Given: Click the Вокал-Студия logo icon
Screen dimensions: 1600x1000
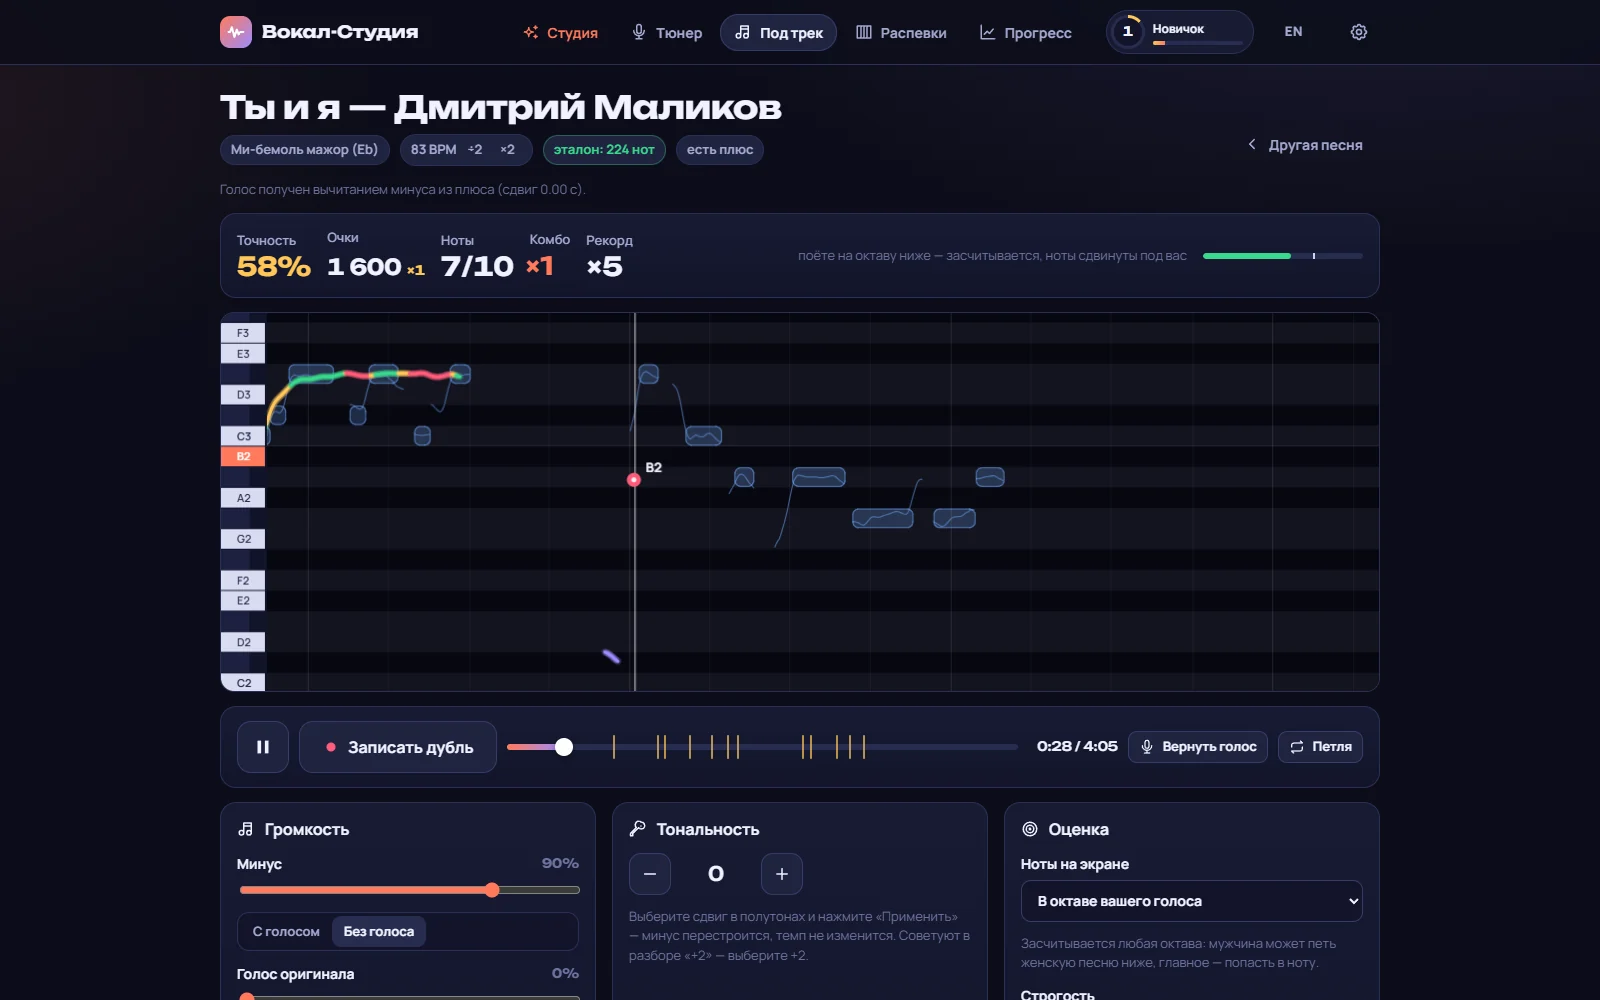Looking at the screenshot, I should point(236,32).
